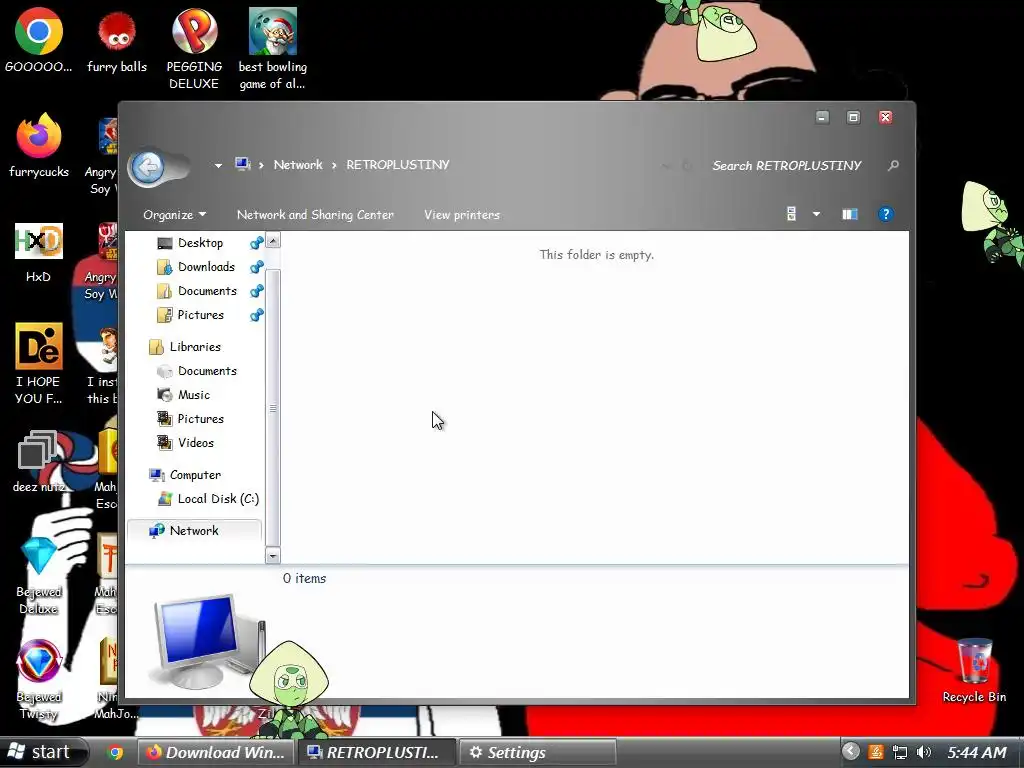1024x768 pixels.
Task: Open the Firefox shortcut labeled furrycucks
Action: (39, 145)
